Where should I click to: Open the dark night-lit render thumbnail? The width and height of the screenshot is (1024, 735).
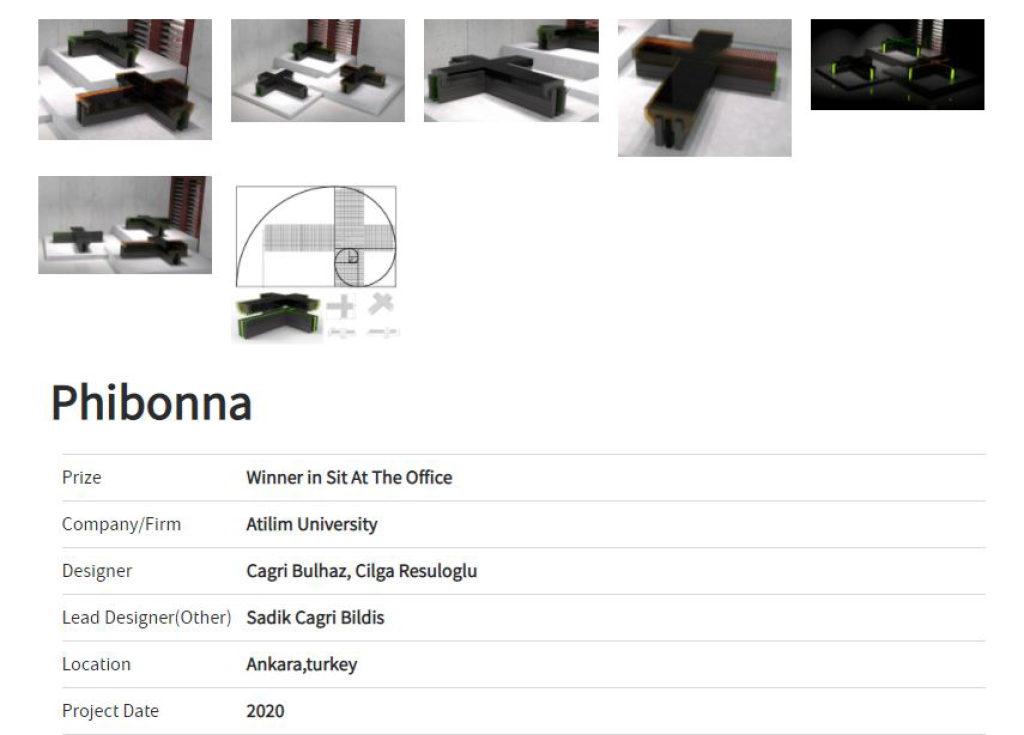(x=897, y=64)
